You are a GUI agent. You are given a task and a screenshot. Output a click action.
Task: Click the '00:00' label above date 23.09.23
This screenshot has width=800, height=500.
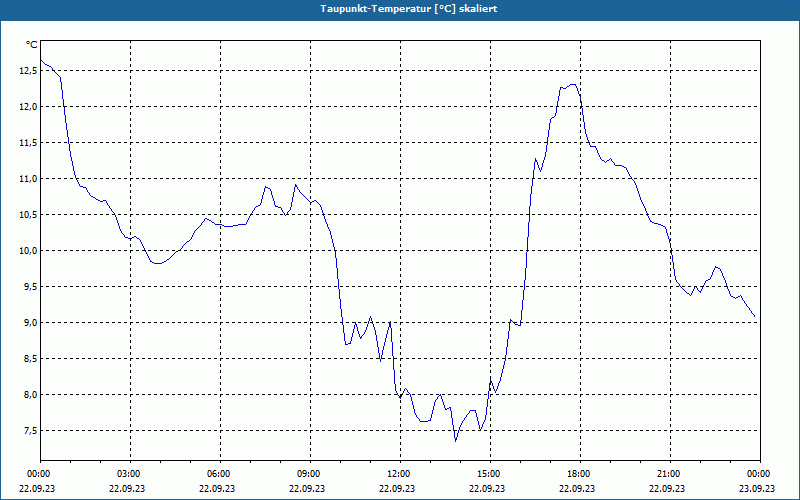point(760,474)
